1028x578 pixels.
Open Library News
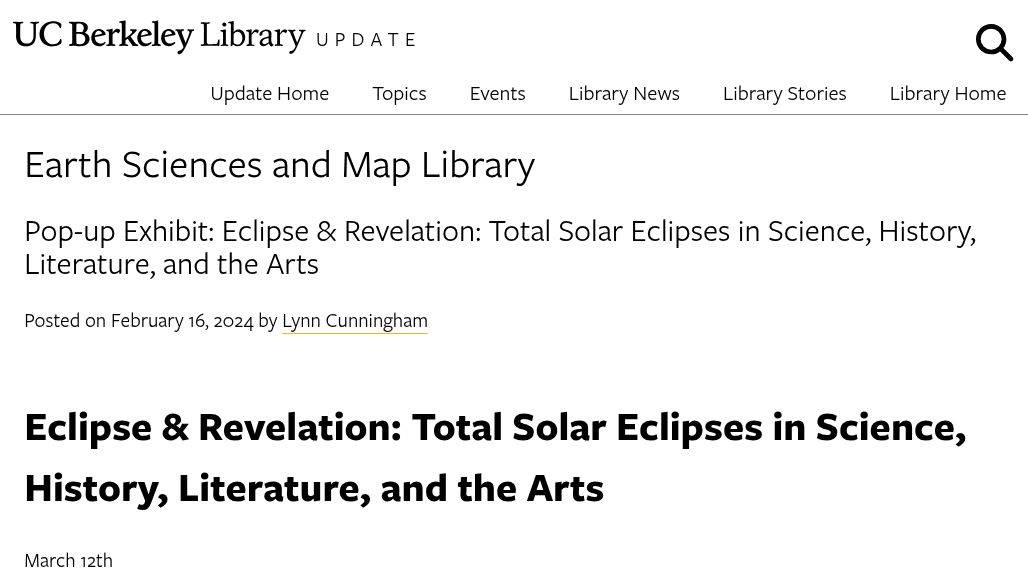click(624, 92)
